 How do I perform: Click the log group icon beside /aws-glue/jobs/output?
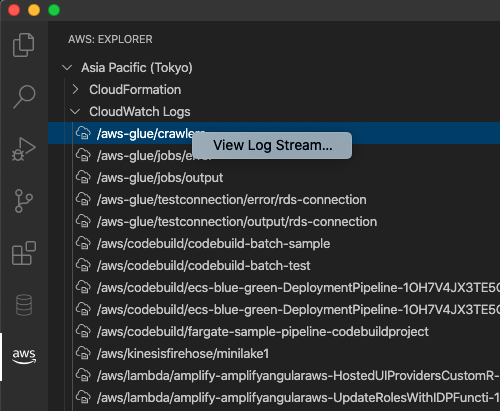(83, 177)
